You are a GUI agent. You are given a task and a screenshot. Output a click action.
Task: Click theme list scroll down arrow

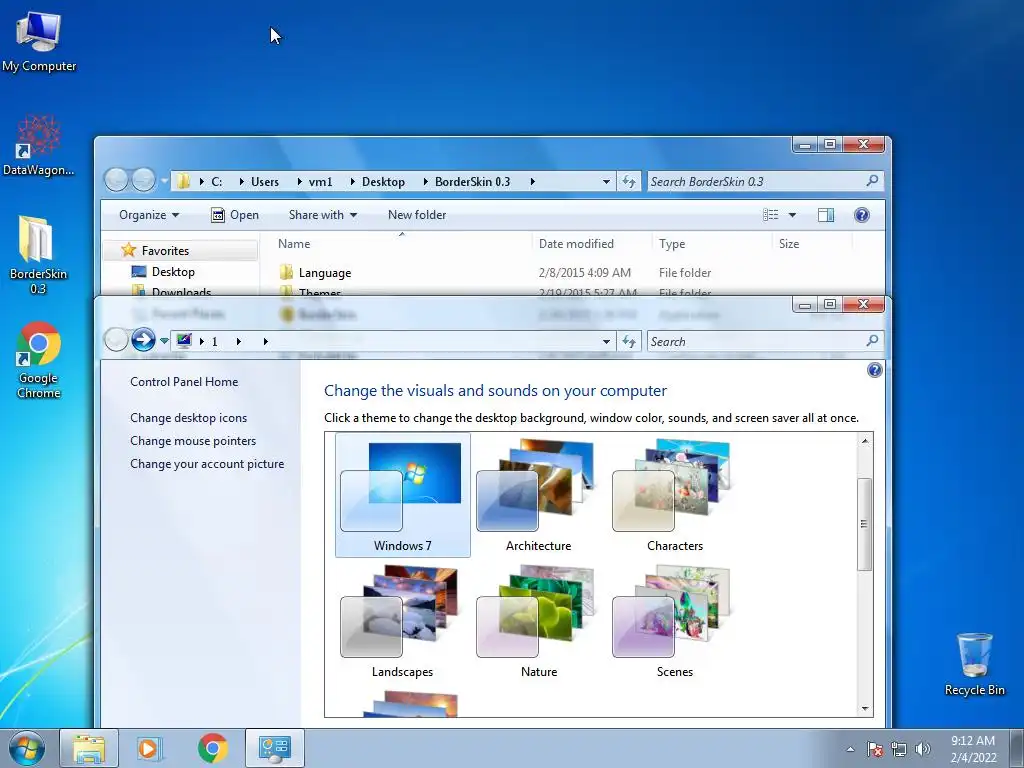coord(865,709)
